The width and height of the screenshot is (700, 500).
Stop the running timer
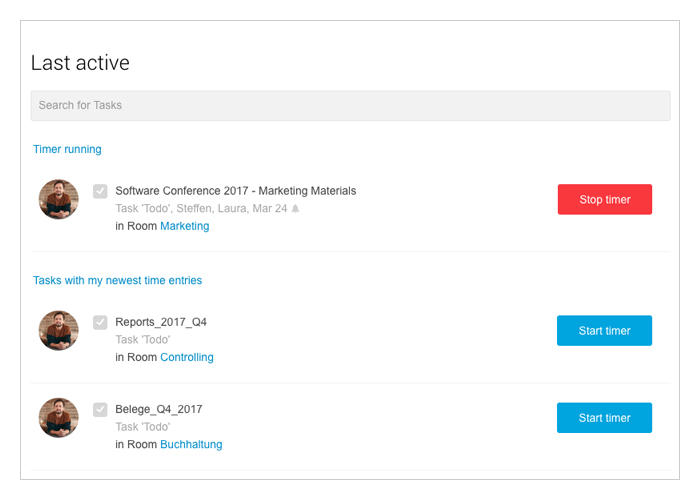tap(604, 199)
